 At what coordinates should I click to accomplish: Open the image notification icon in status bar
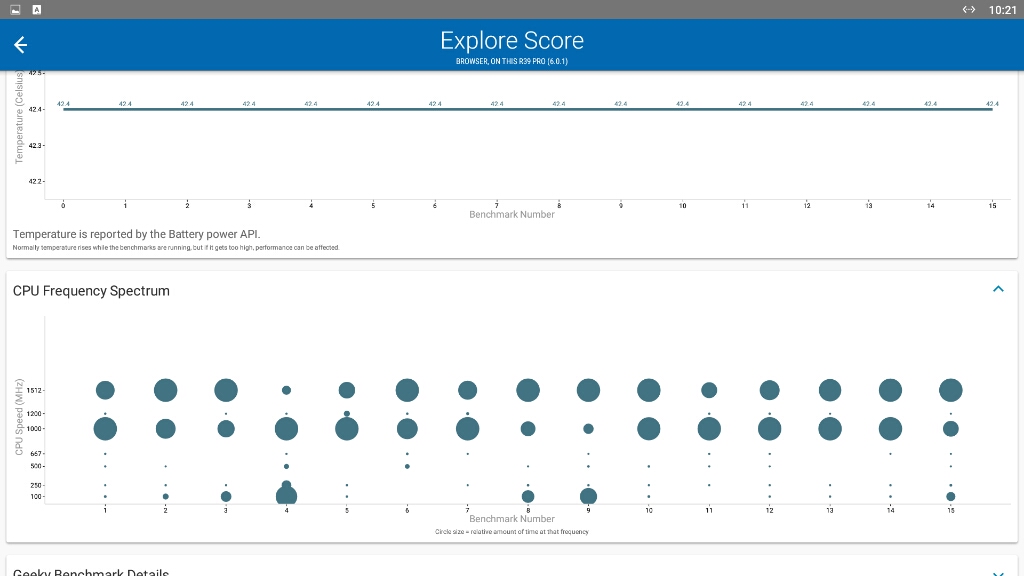[15, 10]
